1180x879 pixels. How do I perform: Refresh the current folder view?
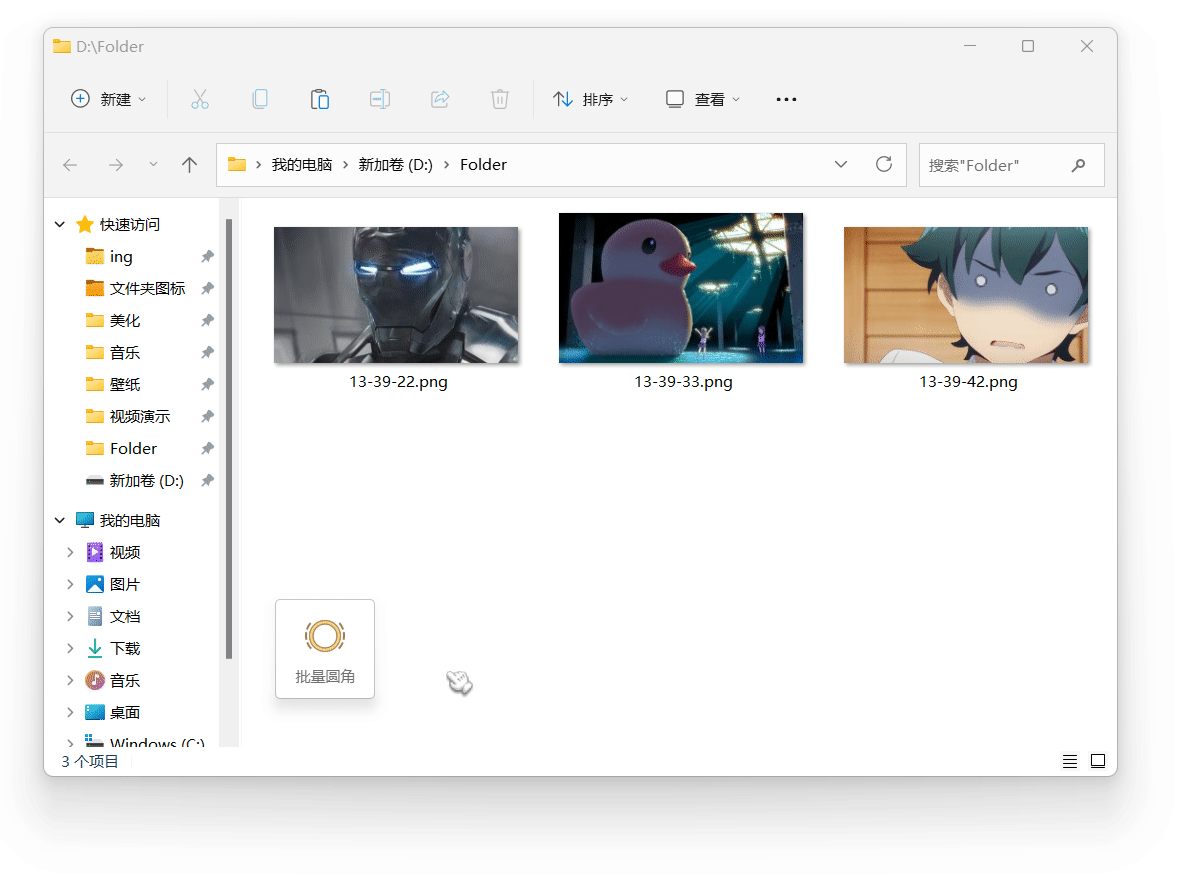[884, 164]
